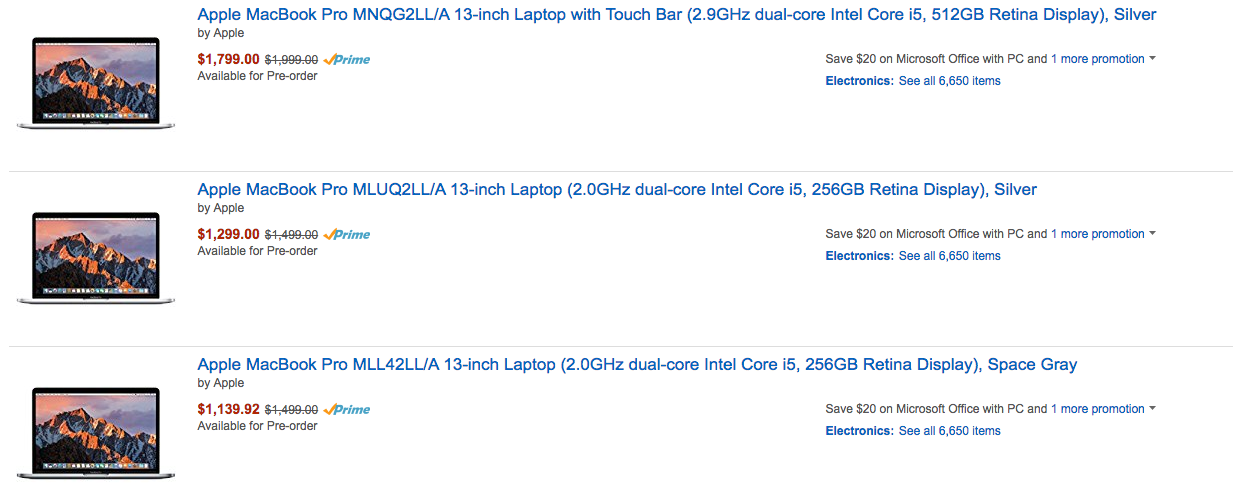Open MacBook Pro MLUQ2LL/A Silver title link

point(617,190)
